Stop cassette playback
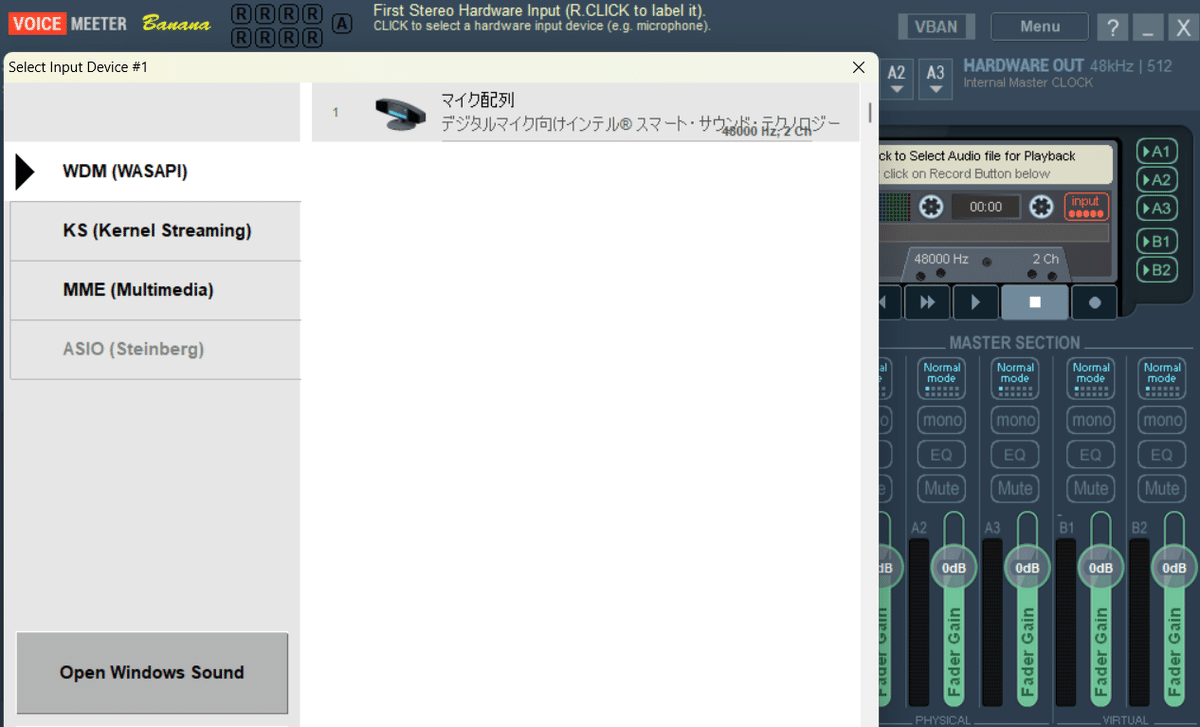 [1035, 302]
